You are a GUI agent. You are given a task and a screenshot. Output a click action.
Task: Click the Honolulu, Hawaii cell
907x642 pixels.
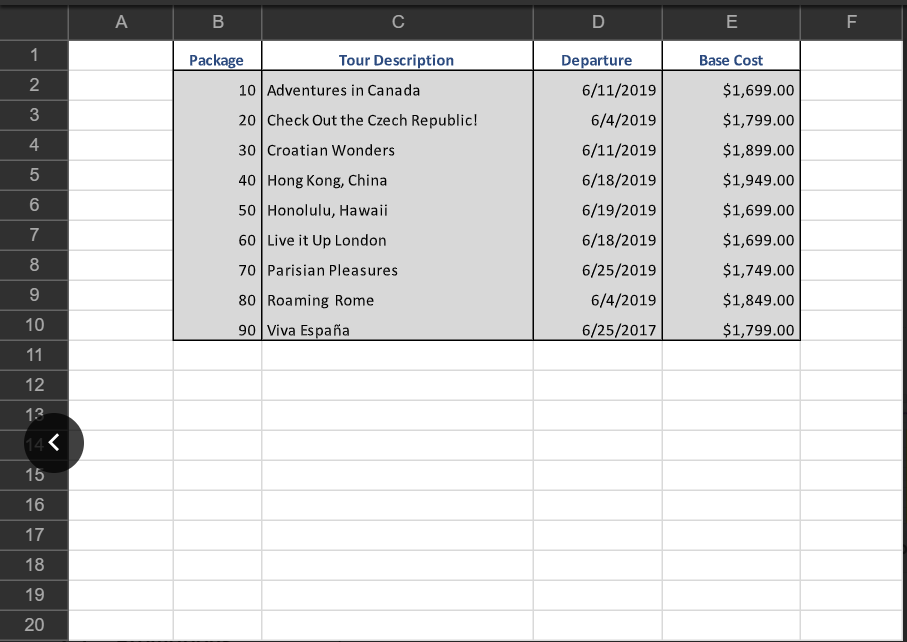pyautogui.click(x=397, y=210)
